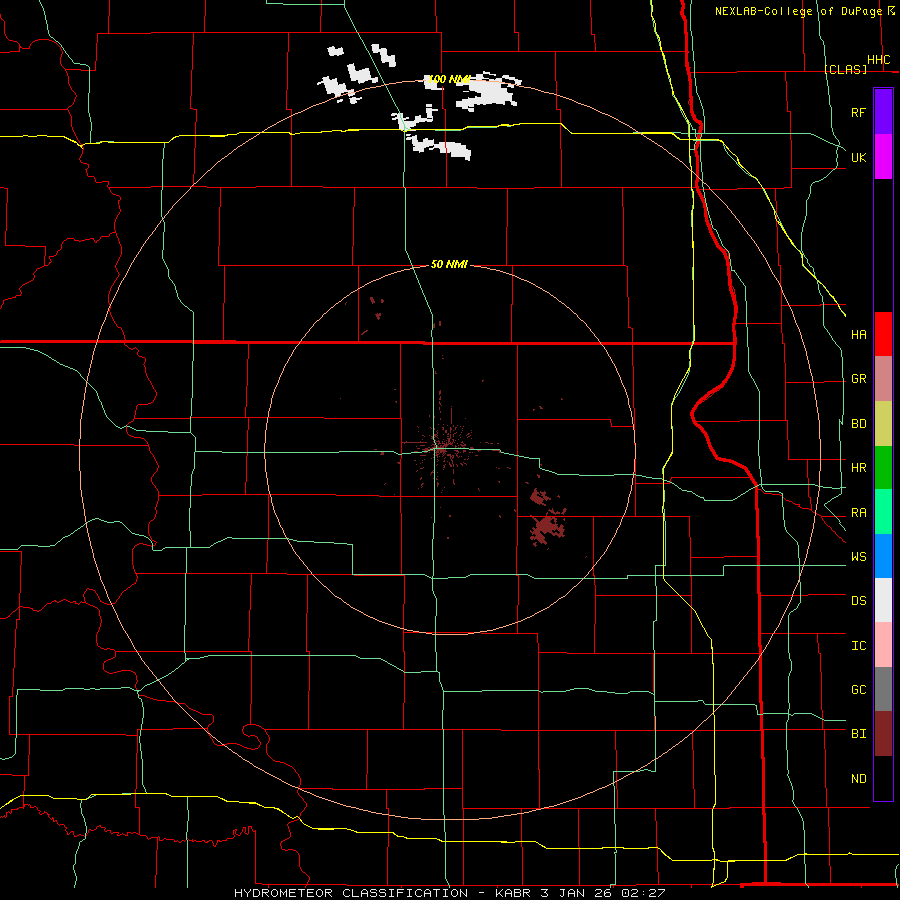Click the dark green HR legend swatch
The height and width of the screenshot is (900, 900).
(x=883, y=468)
